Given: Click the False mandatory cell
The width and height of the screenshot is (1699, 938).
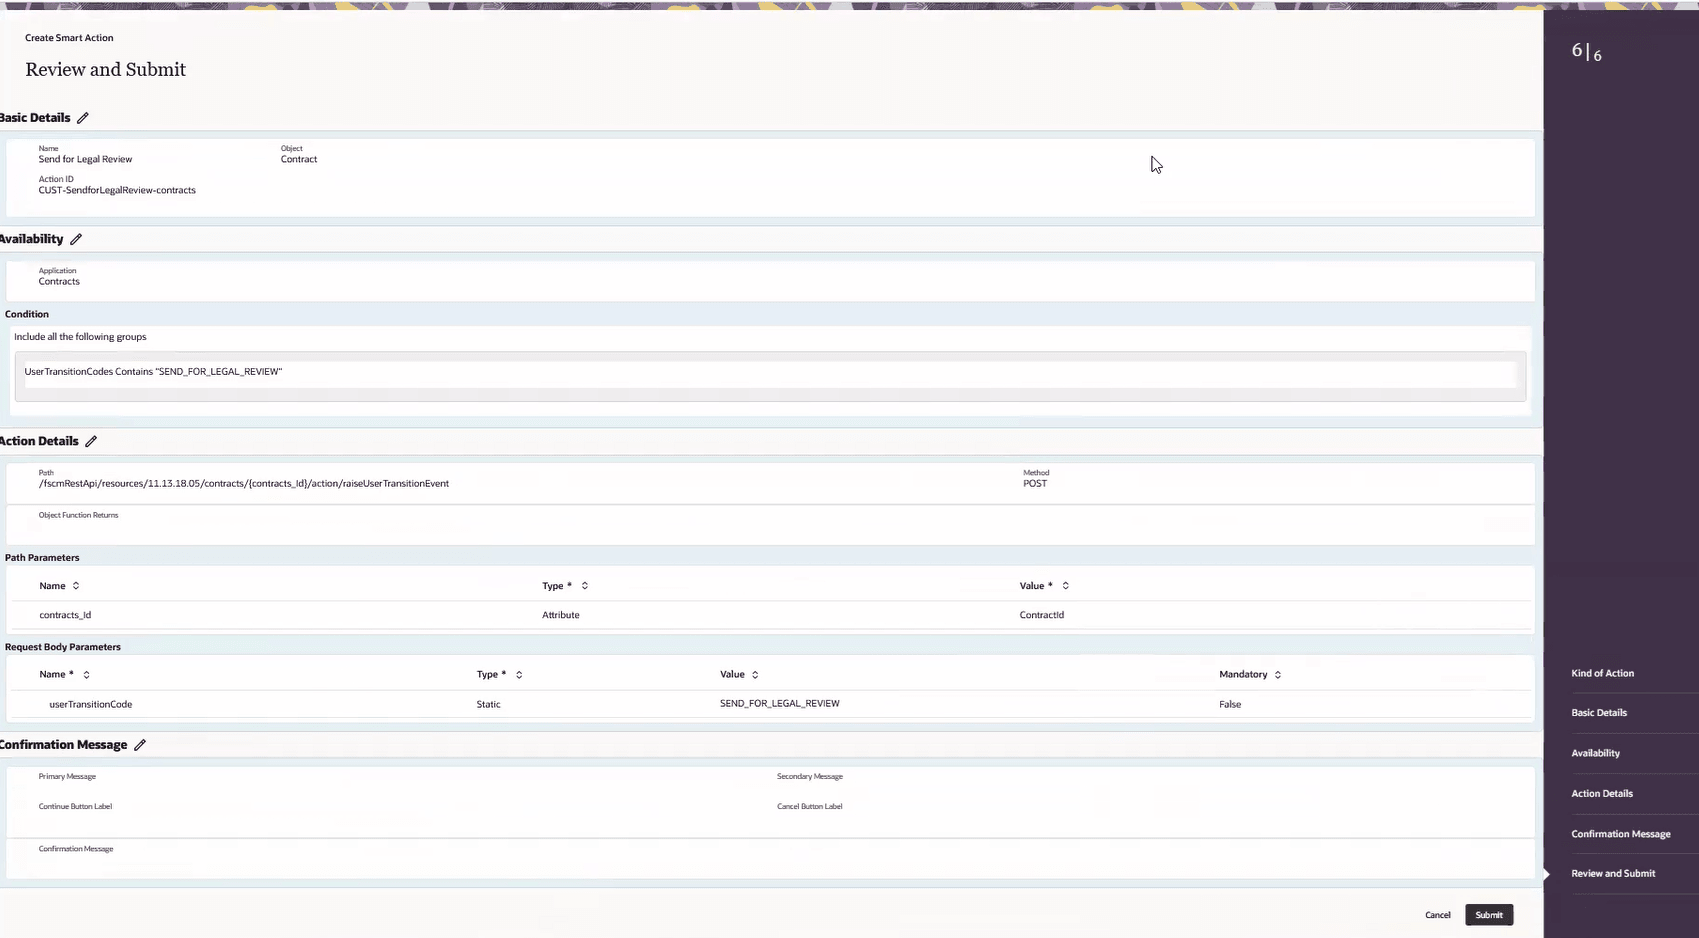Looking at the screenshot, I should tap(1229, 704).
